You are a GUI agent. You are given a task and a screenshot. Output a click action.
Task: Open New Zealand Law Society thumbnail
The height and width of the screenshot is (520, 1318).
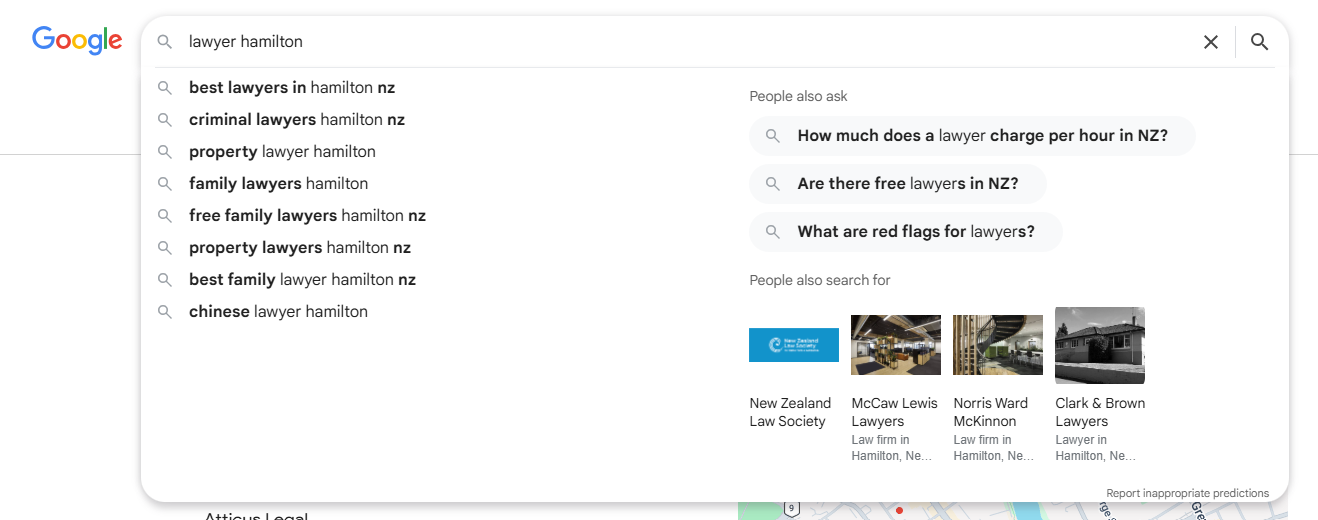(x=794, y=345)
